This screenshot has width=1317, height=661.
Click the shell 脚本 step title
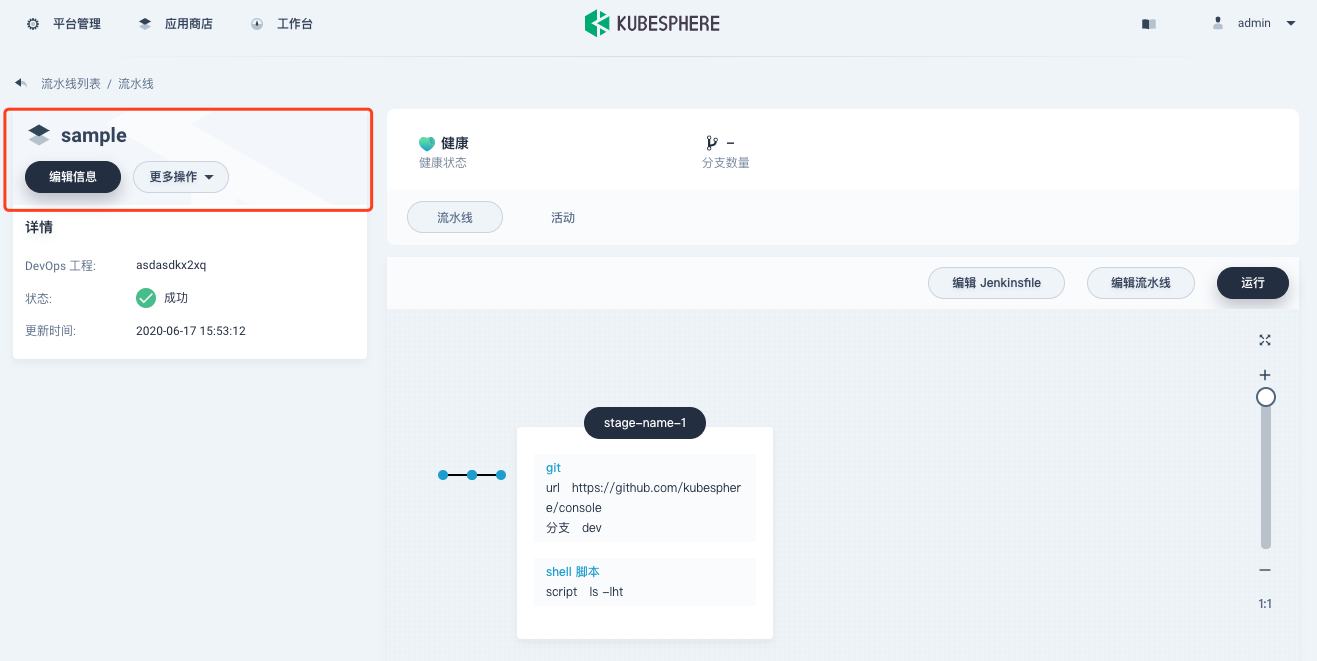tap(573, 572)
